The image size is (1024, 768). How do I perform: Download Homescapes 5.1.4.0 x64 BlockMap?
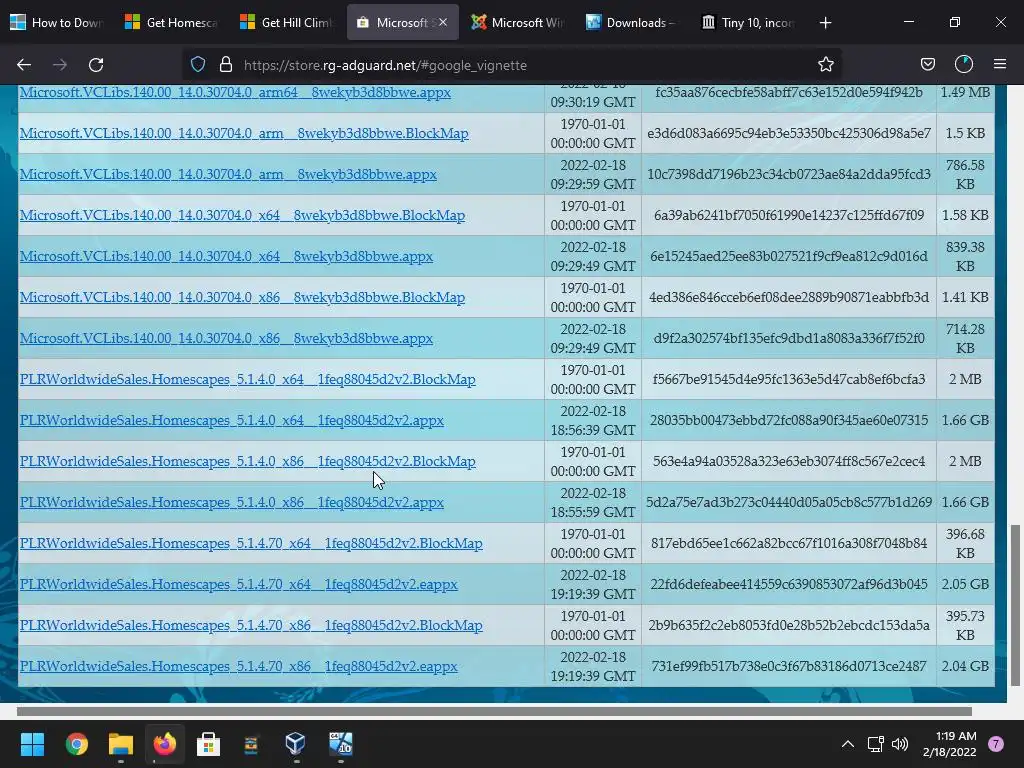248,379
